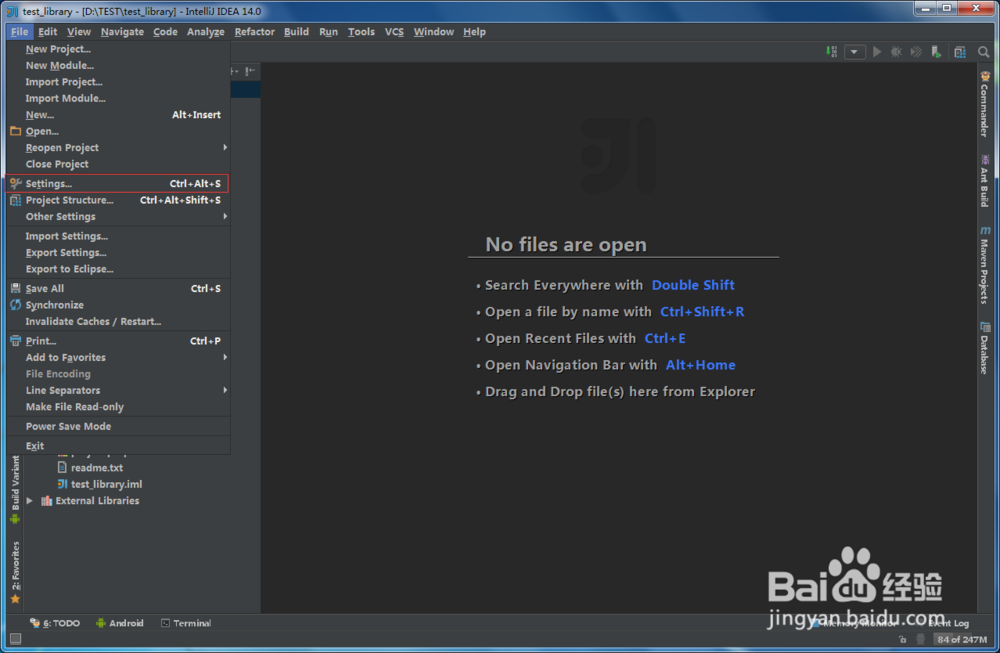The width and height of the screenshot is (1000, 653).
Task: Open the Commander side tool window
Action: click(985, 104)
